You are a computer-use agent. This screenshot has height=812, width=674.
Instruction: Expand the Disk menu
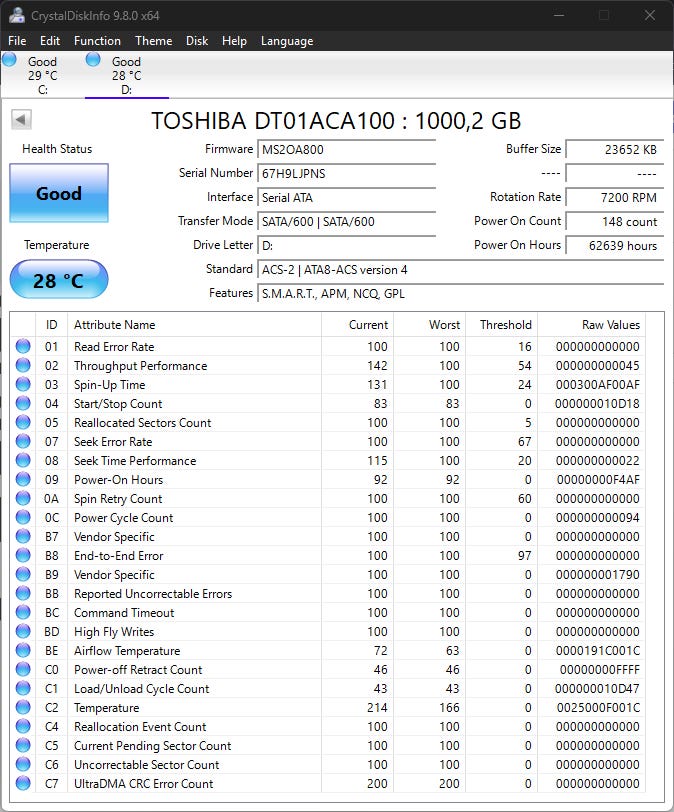(197, 41)
